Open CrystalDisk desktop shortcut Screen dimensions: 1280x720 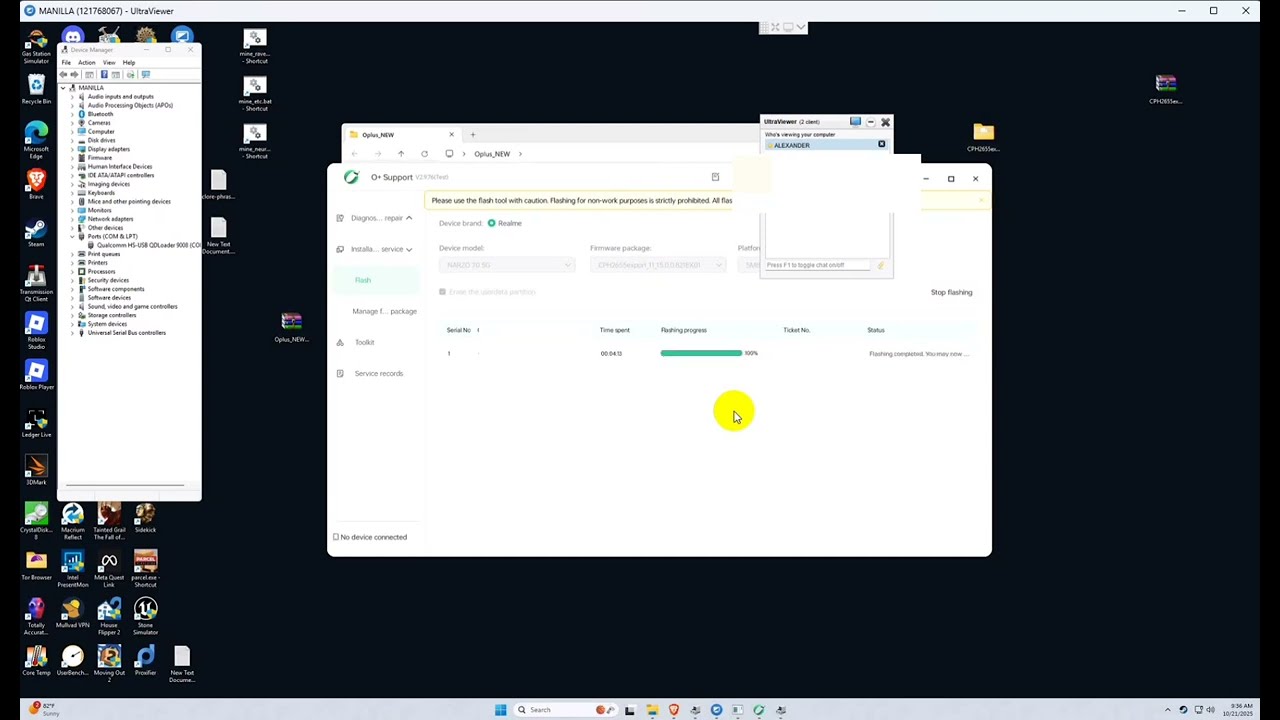[x=36, y=521]
